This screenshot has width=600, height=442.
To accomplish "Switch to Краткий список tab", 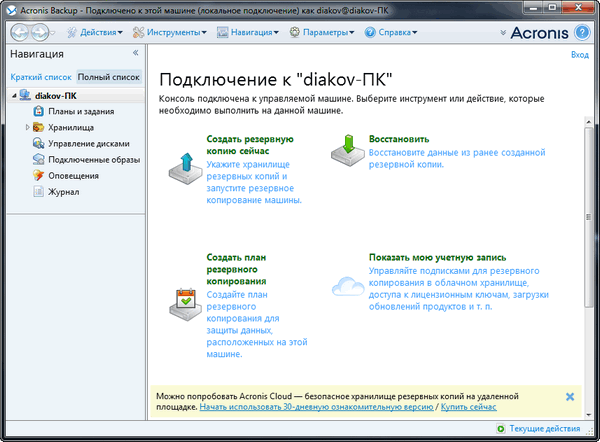I will pos(41,77).
